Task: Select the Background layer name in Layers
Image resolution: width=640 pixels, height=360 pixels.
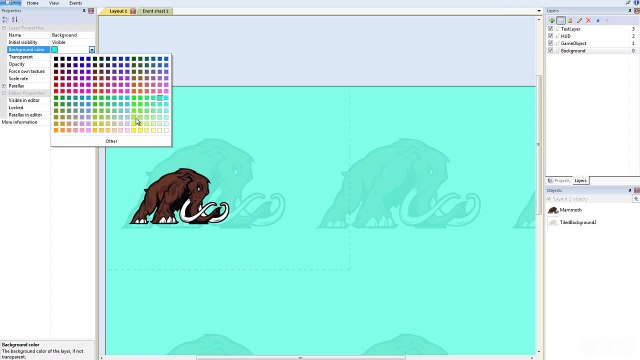Action: coord(573,51)
